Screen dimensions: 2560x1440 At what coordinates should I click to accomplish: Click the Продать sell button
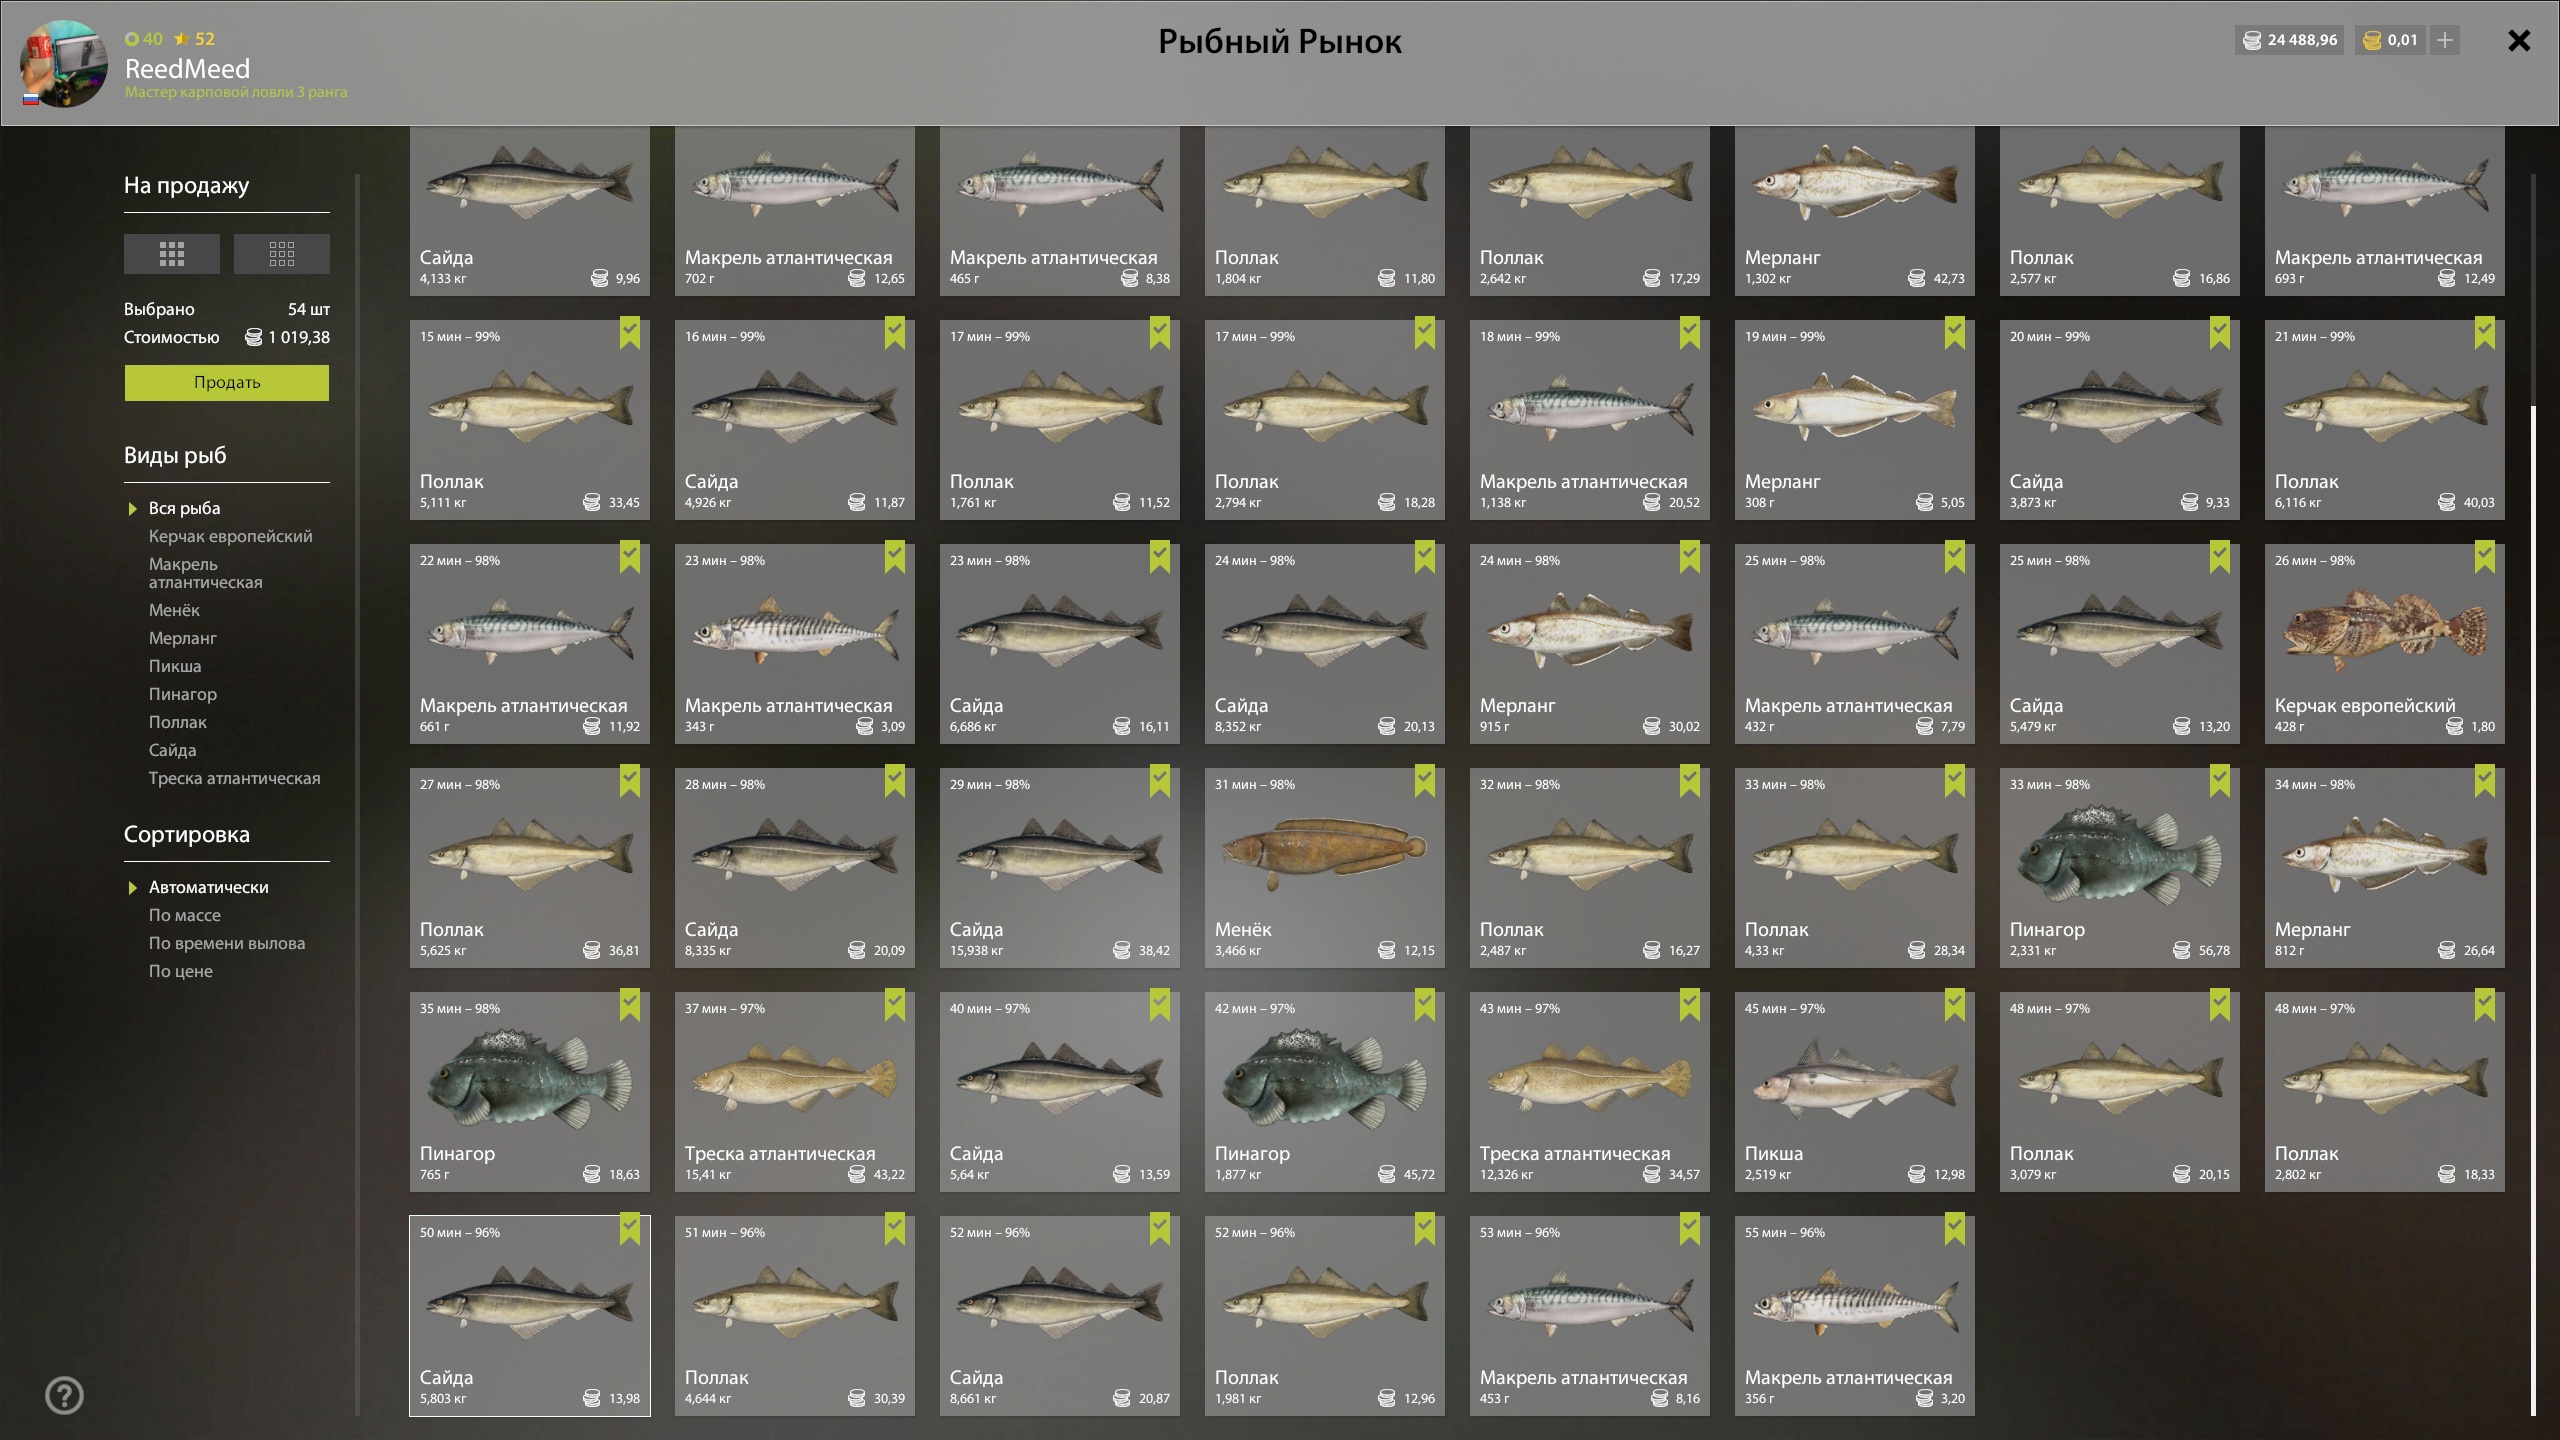pyautogui.click(x=227, y=383)
